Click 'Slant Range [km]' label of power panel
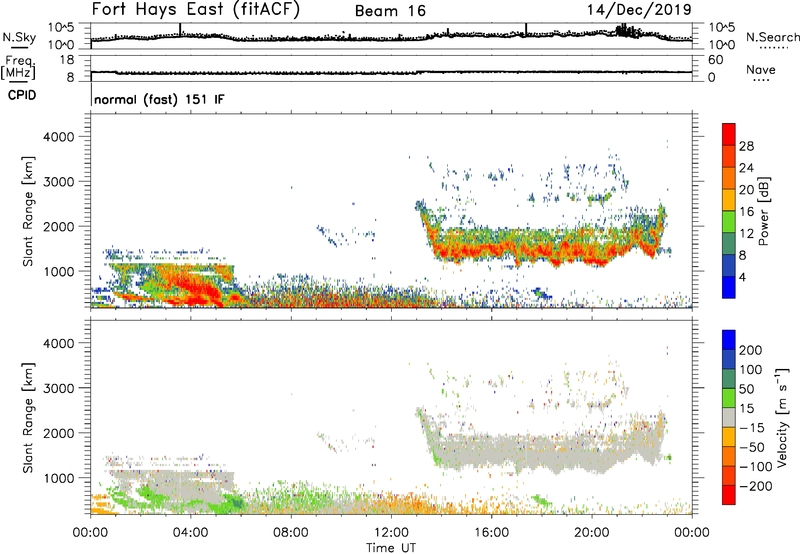The image size is (800, 554). pos(28,211)
